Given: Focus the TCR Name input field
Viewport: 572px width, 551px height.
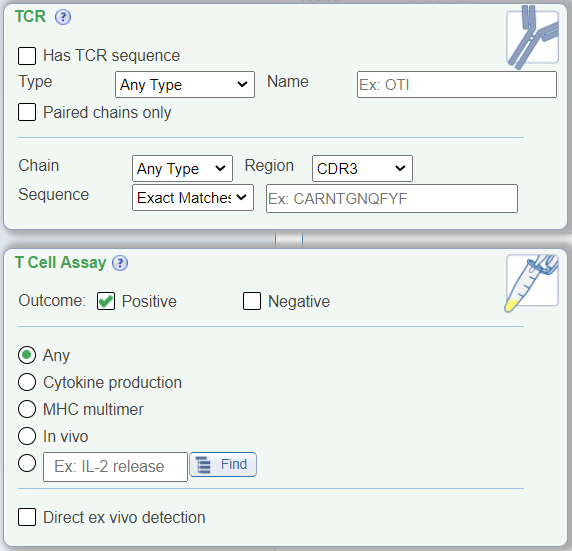Looking at the screenshot, I should click(457, 85).
